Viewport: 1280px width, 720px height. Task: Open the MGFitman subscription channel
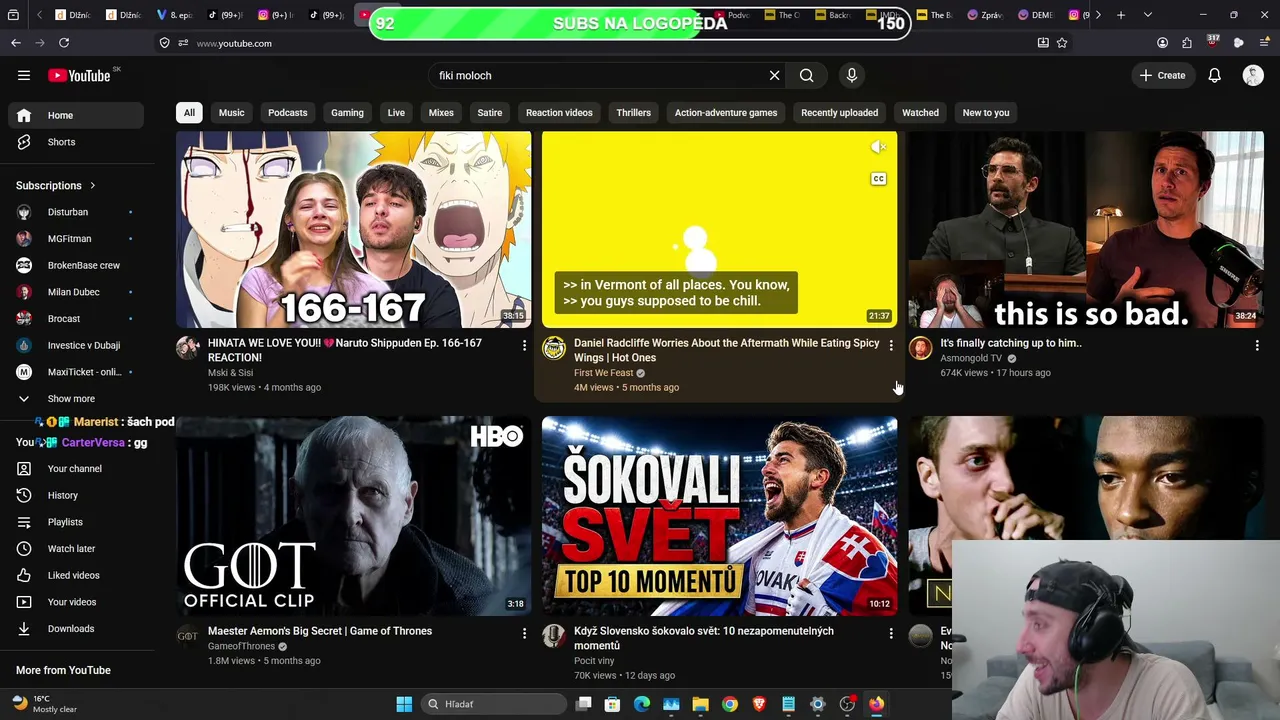[x=76, y=239]
